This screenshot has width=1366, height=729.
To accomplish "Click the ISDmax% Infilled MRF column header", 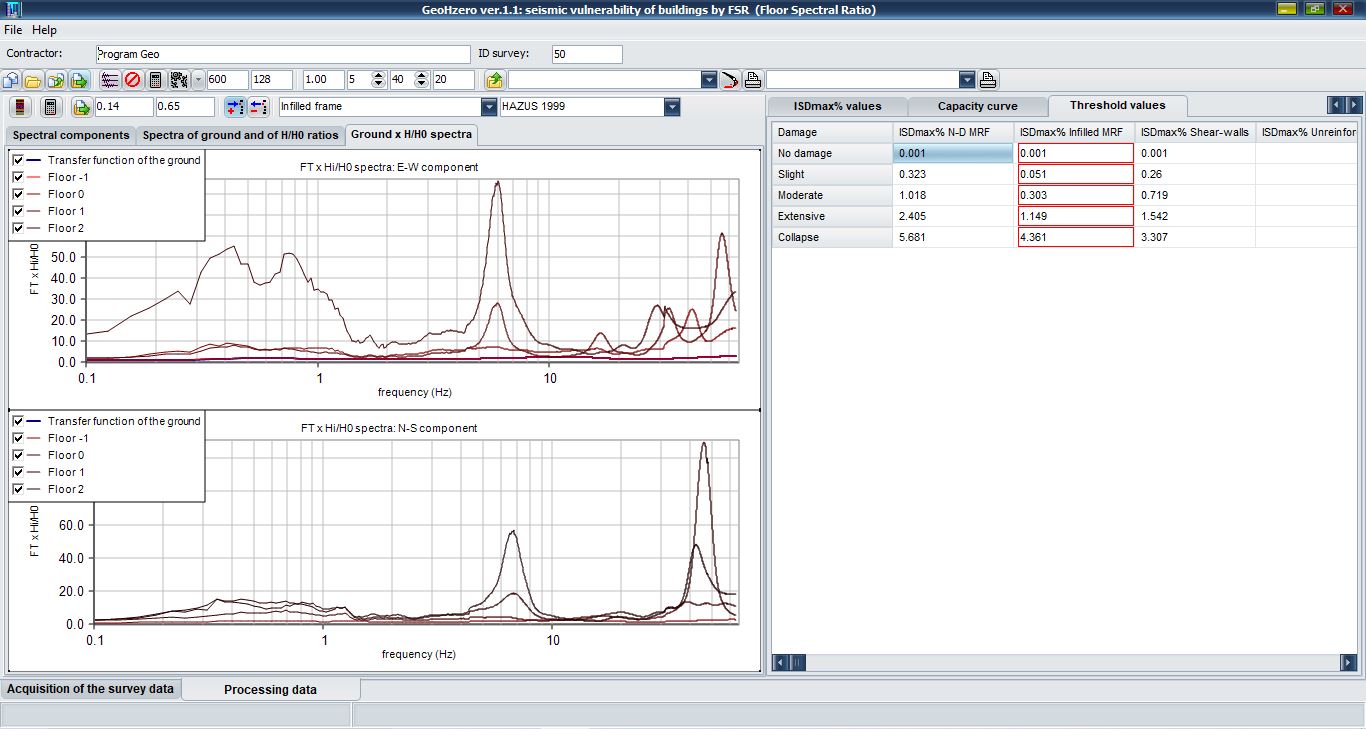I will pos(1075,132).
